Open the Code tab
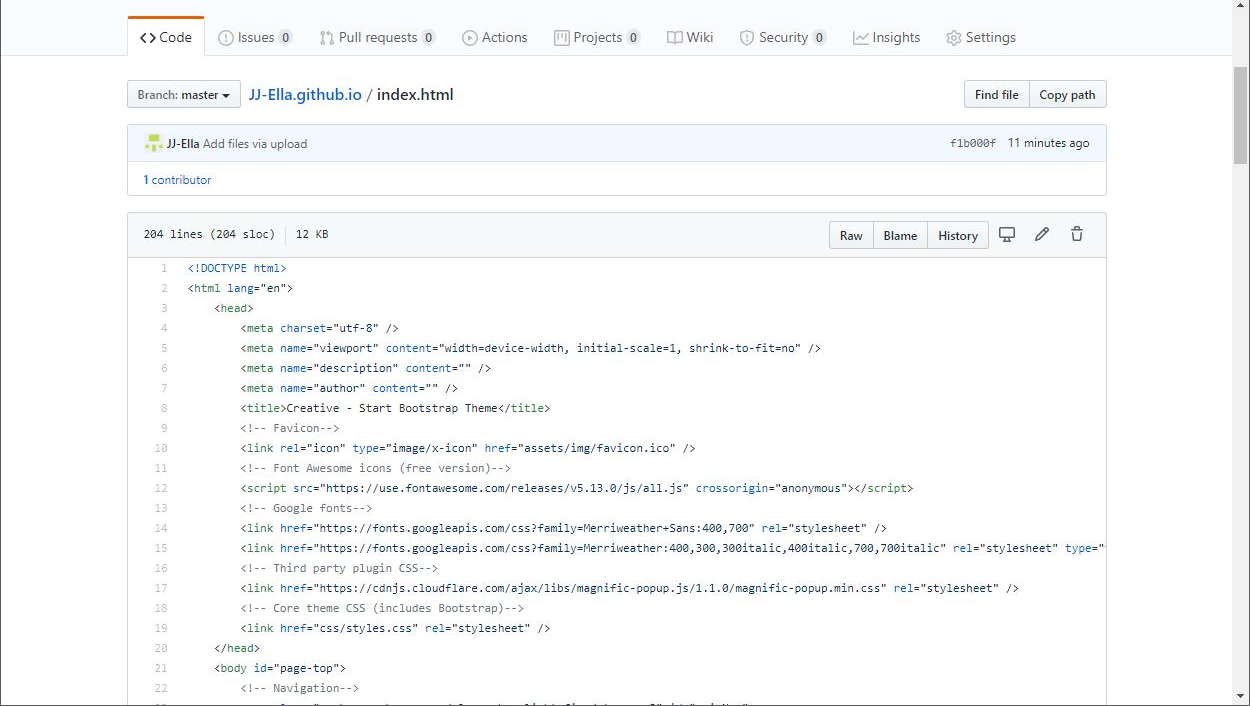Image resolution: width=1250 pixels, height=706 pixels. click(166, 37)
